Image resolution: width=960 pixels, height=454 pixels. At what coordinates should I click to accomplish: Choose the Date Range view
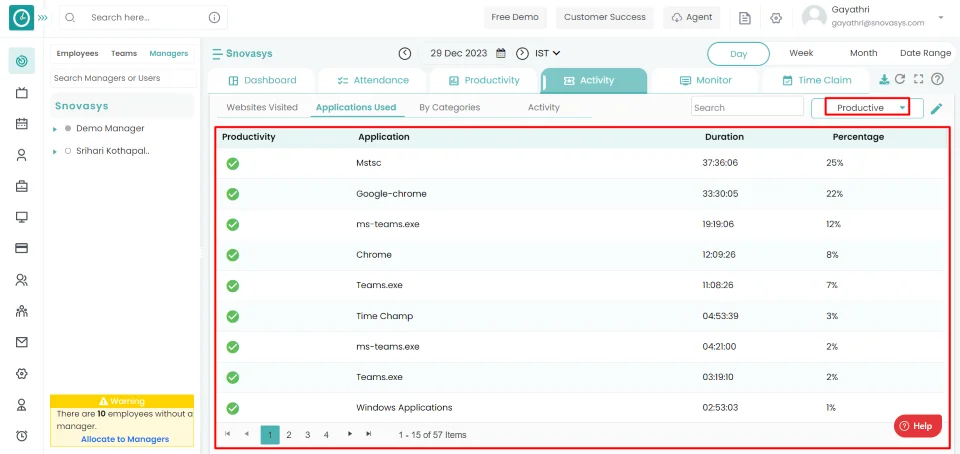point(925,53)
